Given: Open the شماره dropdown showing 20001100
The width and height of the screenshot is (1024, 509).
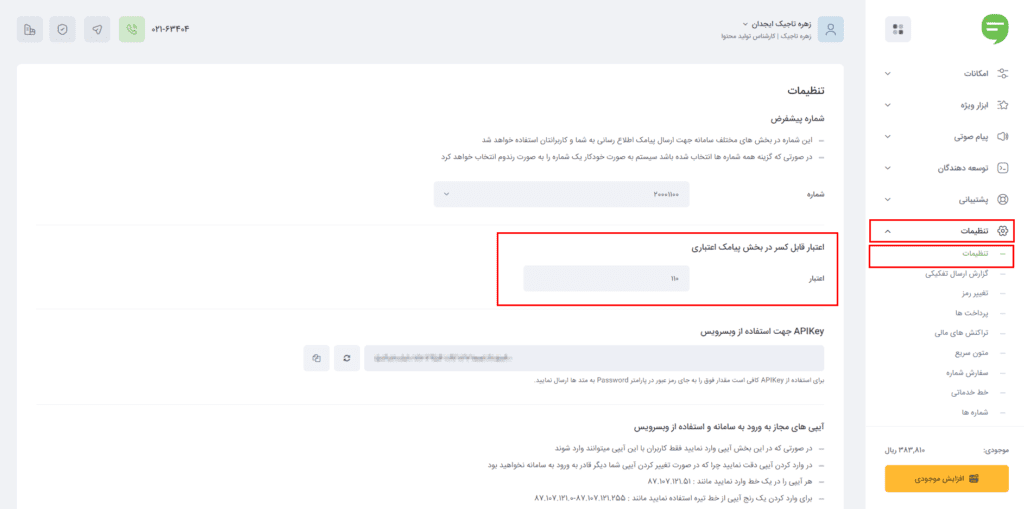Looking at the screenshot, I should (562, 194).
